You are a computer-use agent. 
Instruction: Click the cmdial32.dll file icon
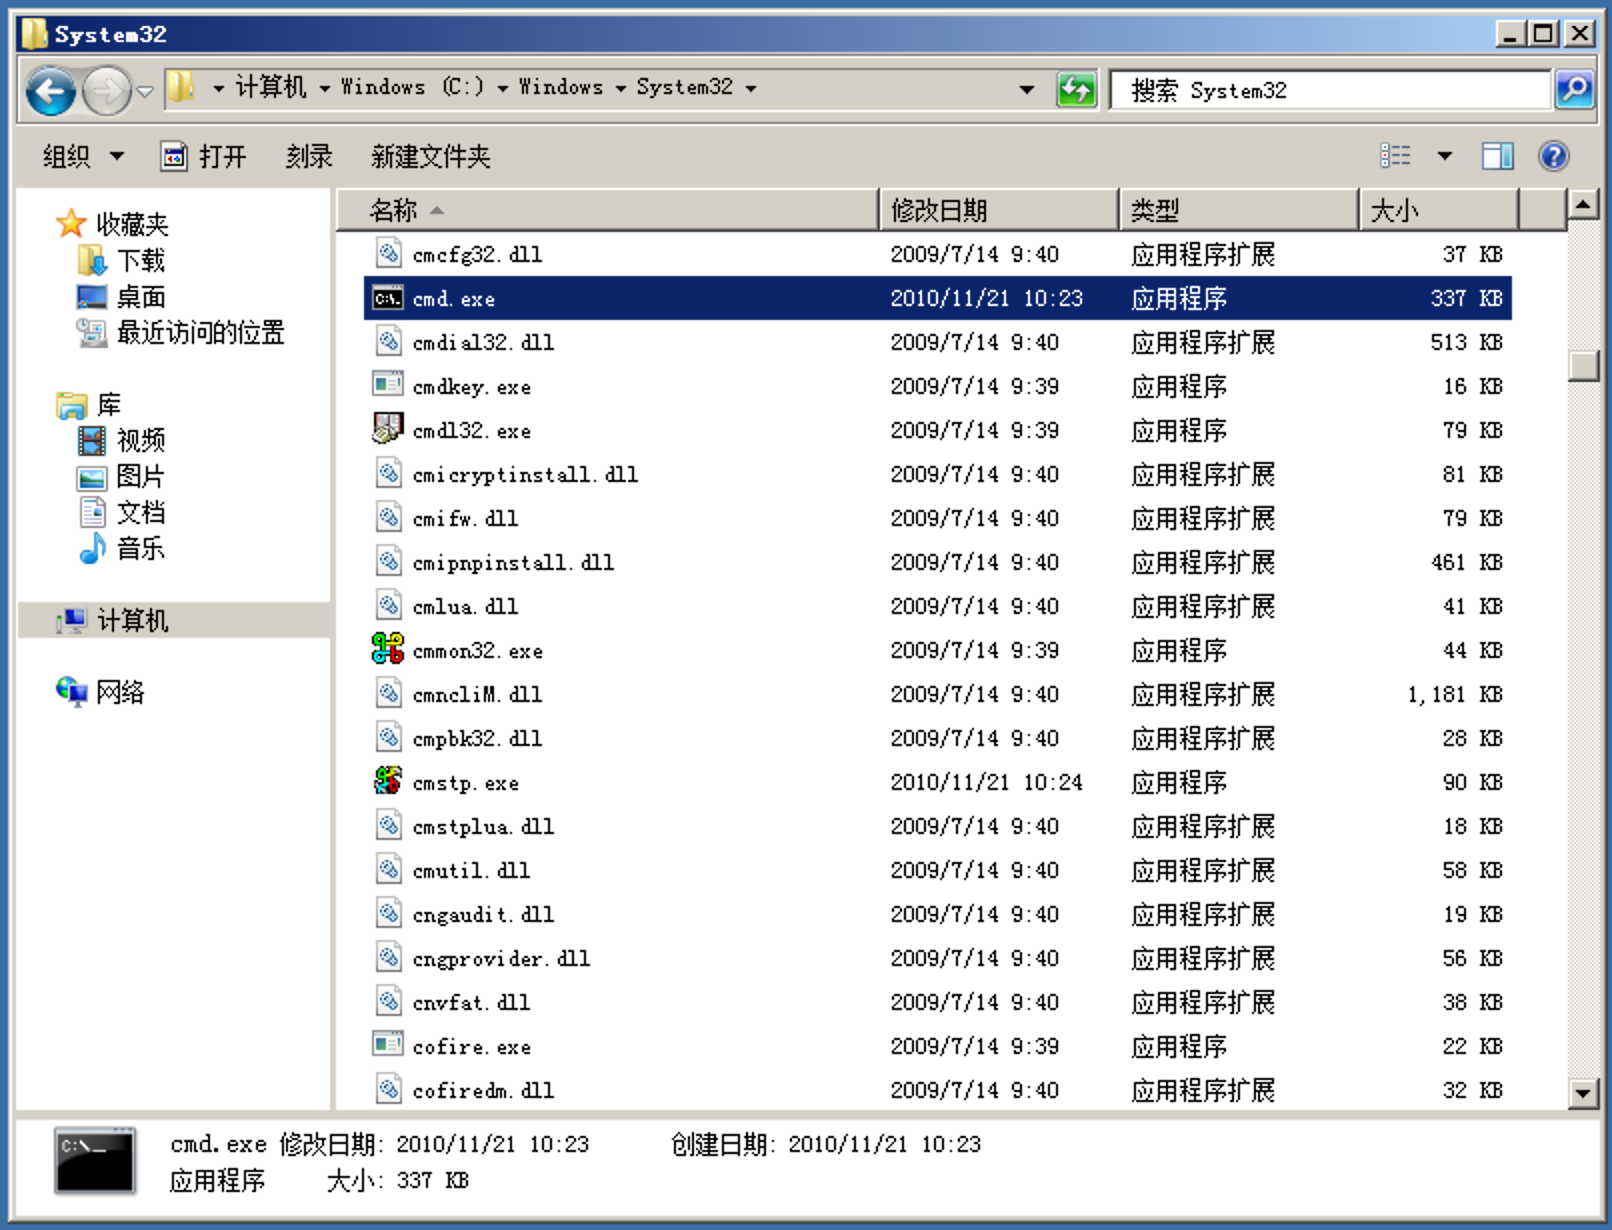pyautogui.click(x=388, y=341)
